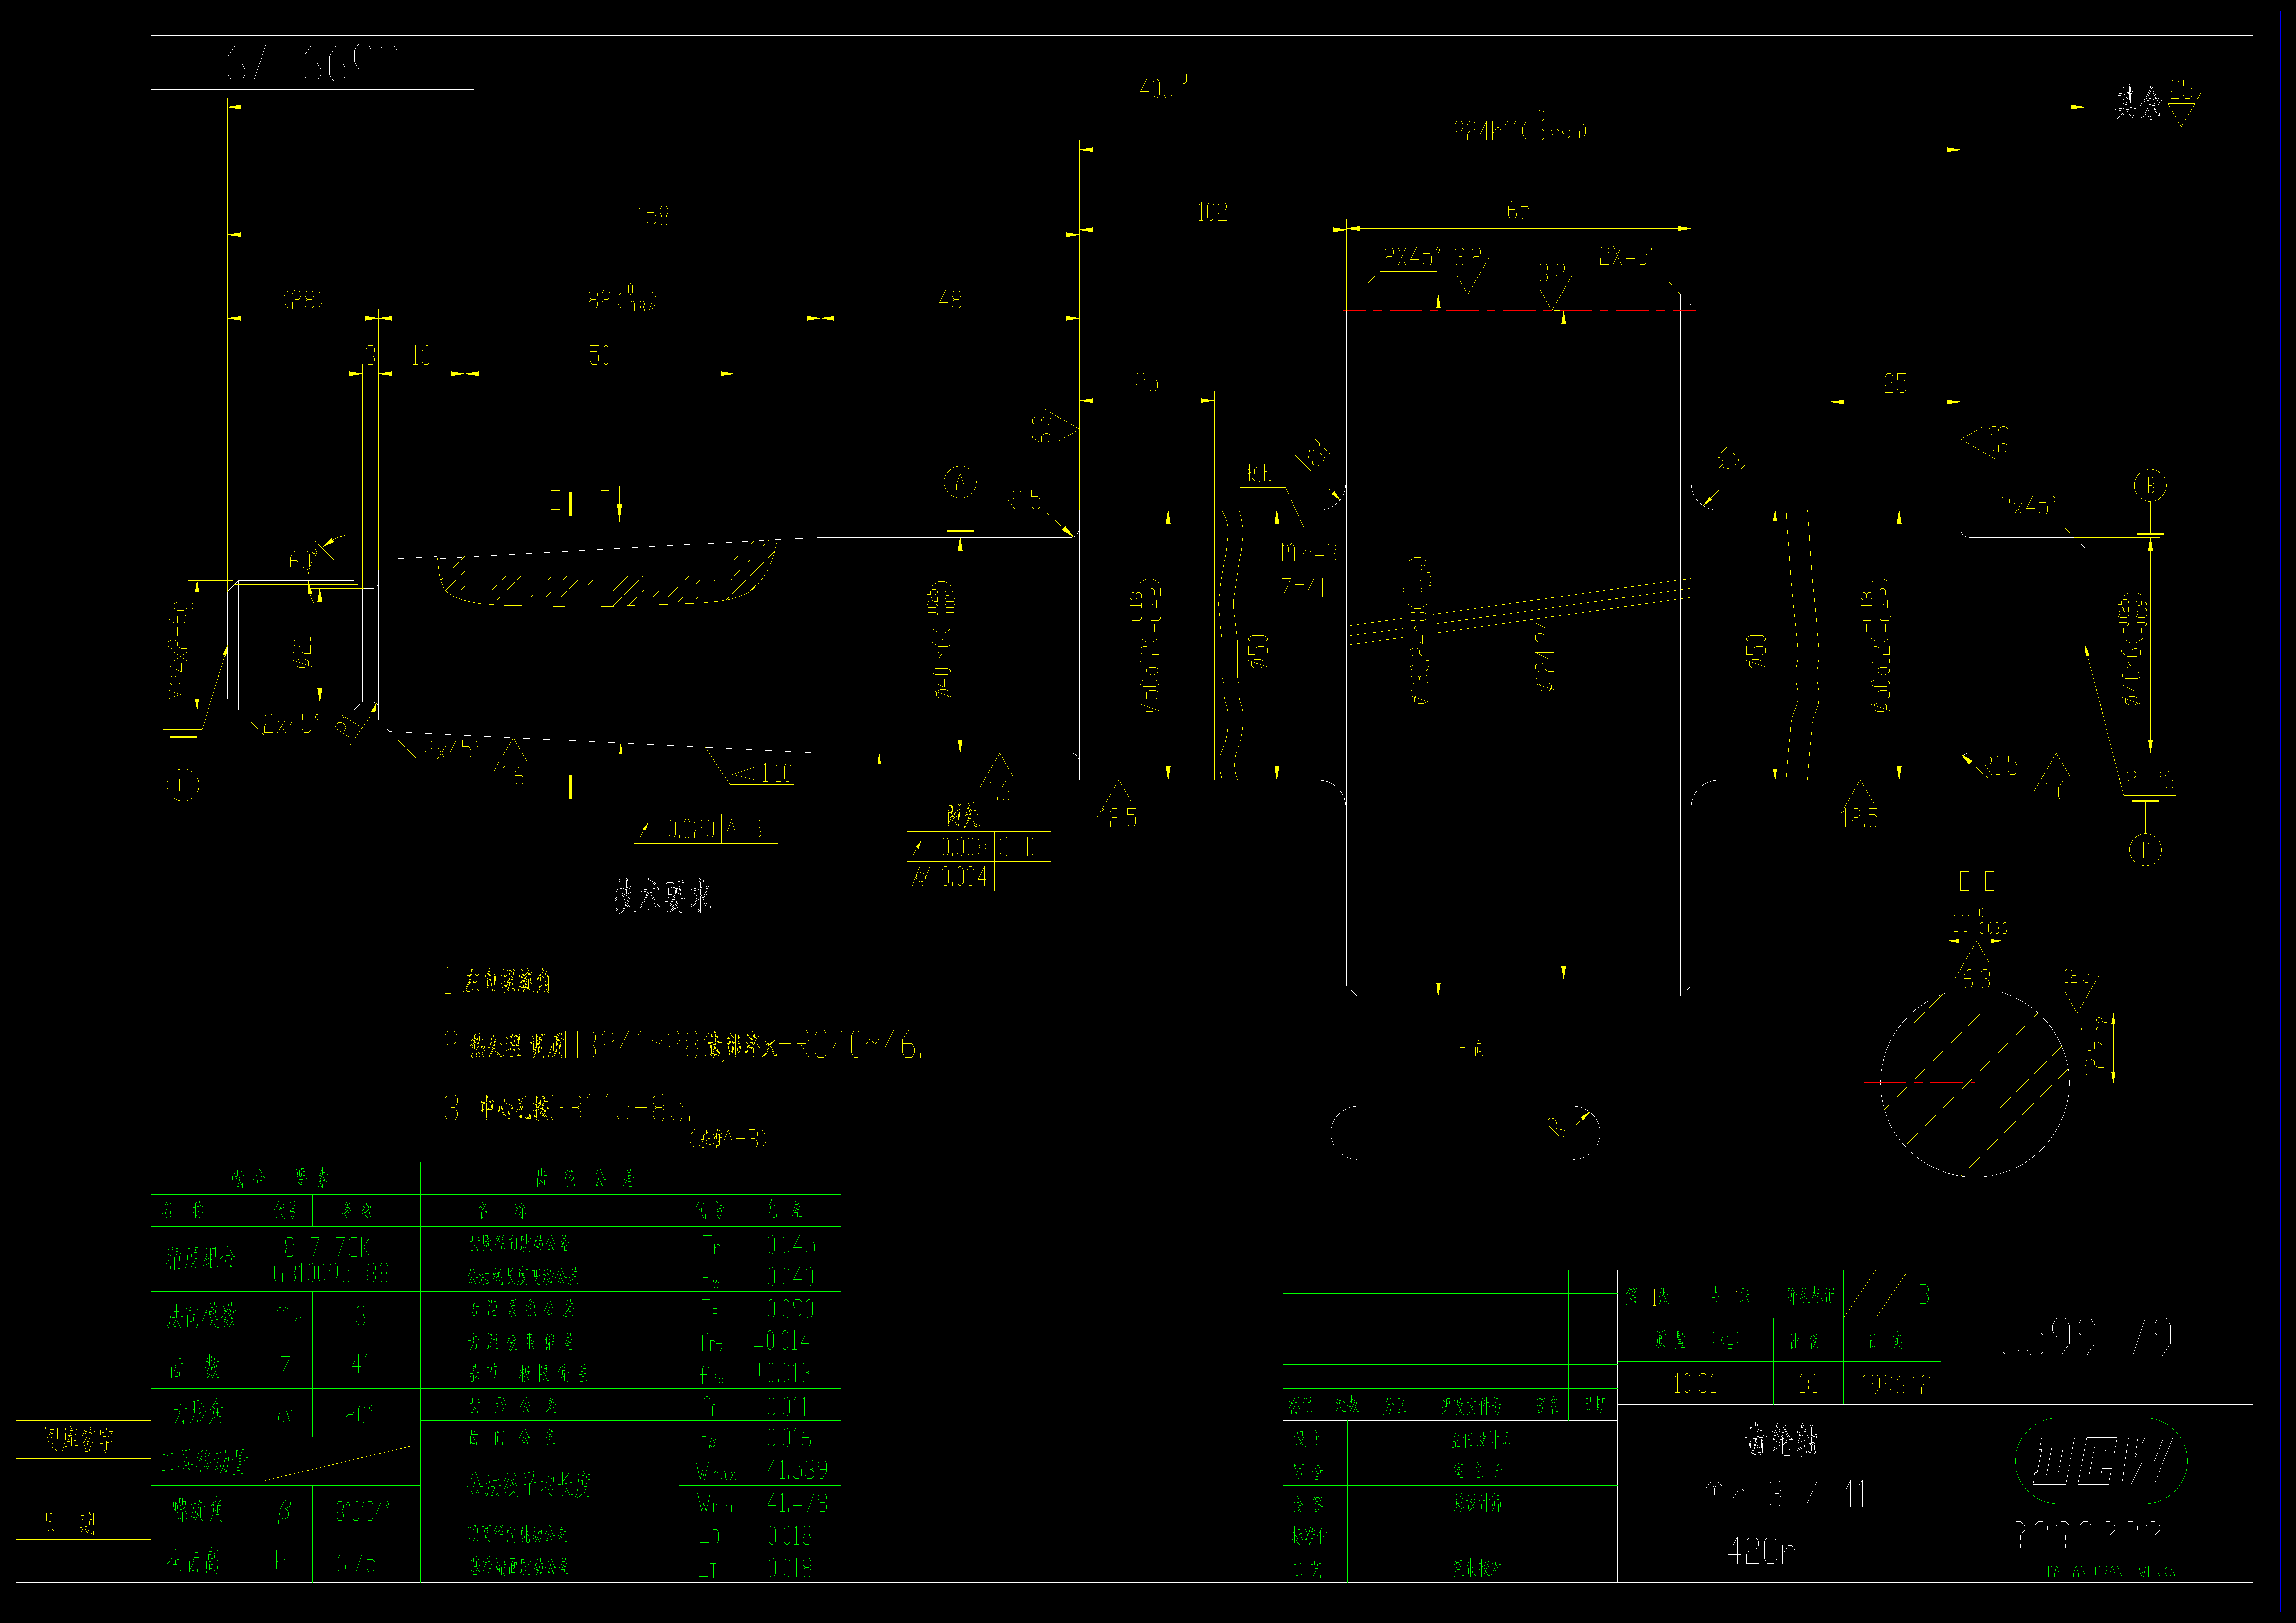
Task: Select the 技术要求 heading
Action: pyautogui.click(x=662, y=896)
